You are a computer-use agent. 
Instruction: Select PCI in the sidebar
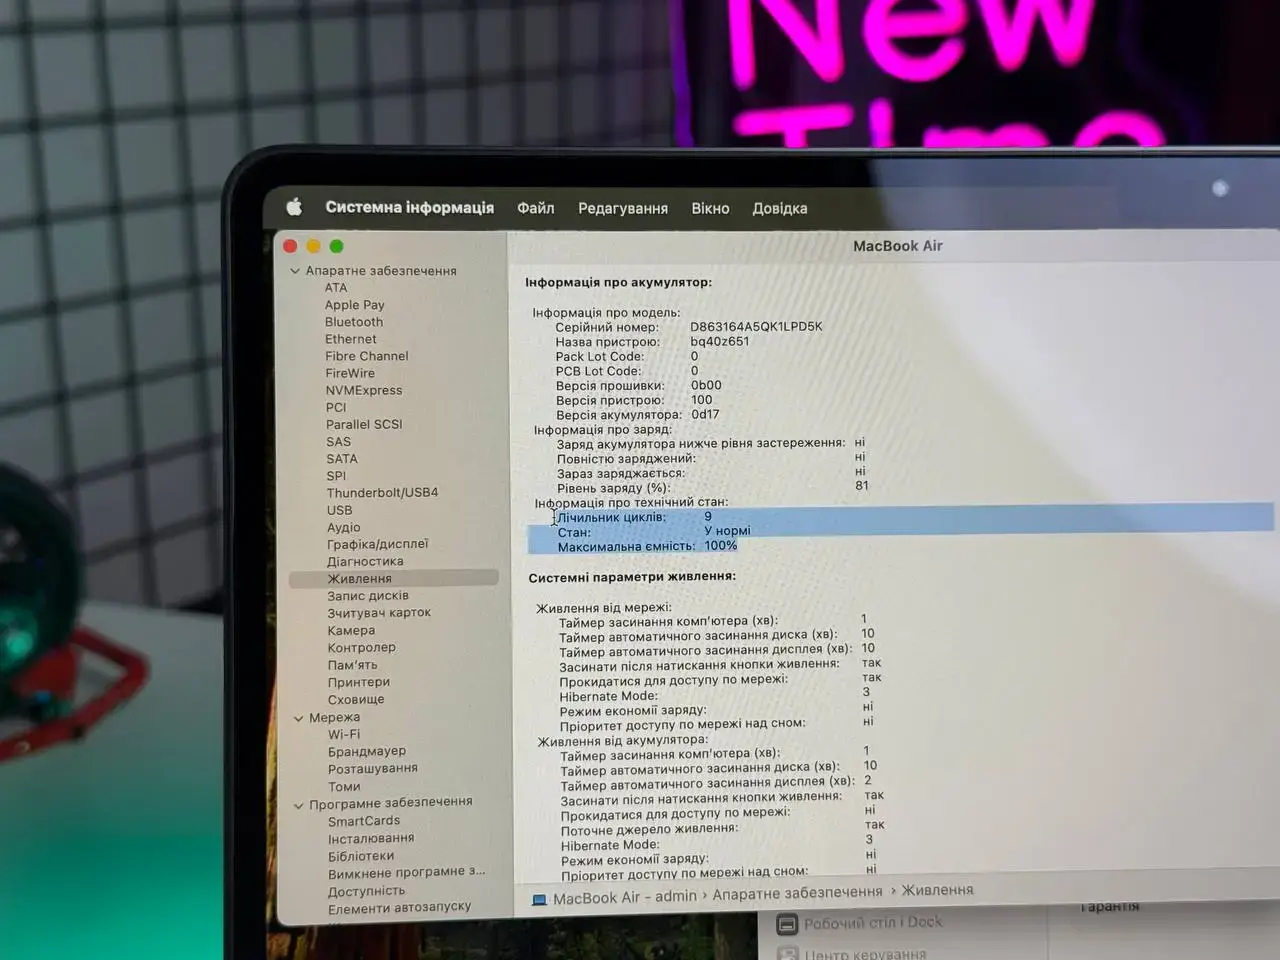coord(336,407)
